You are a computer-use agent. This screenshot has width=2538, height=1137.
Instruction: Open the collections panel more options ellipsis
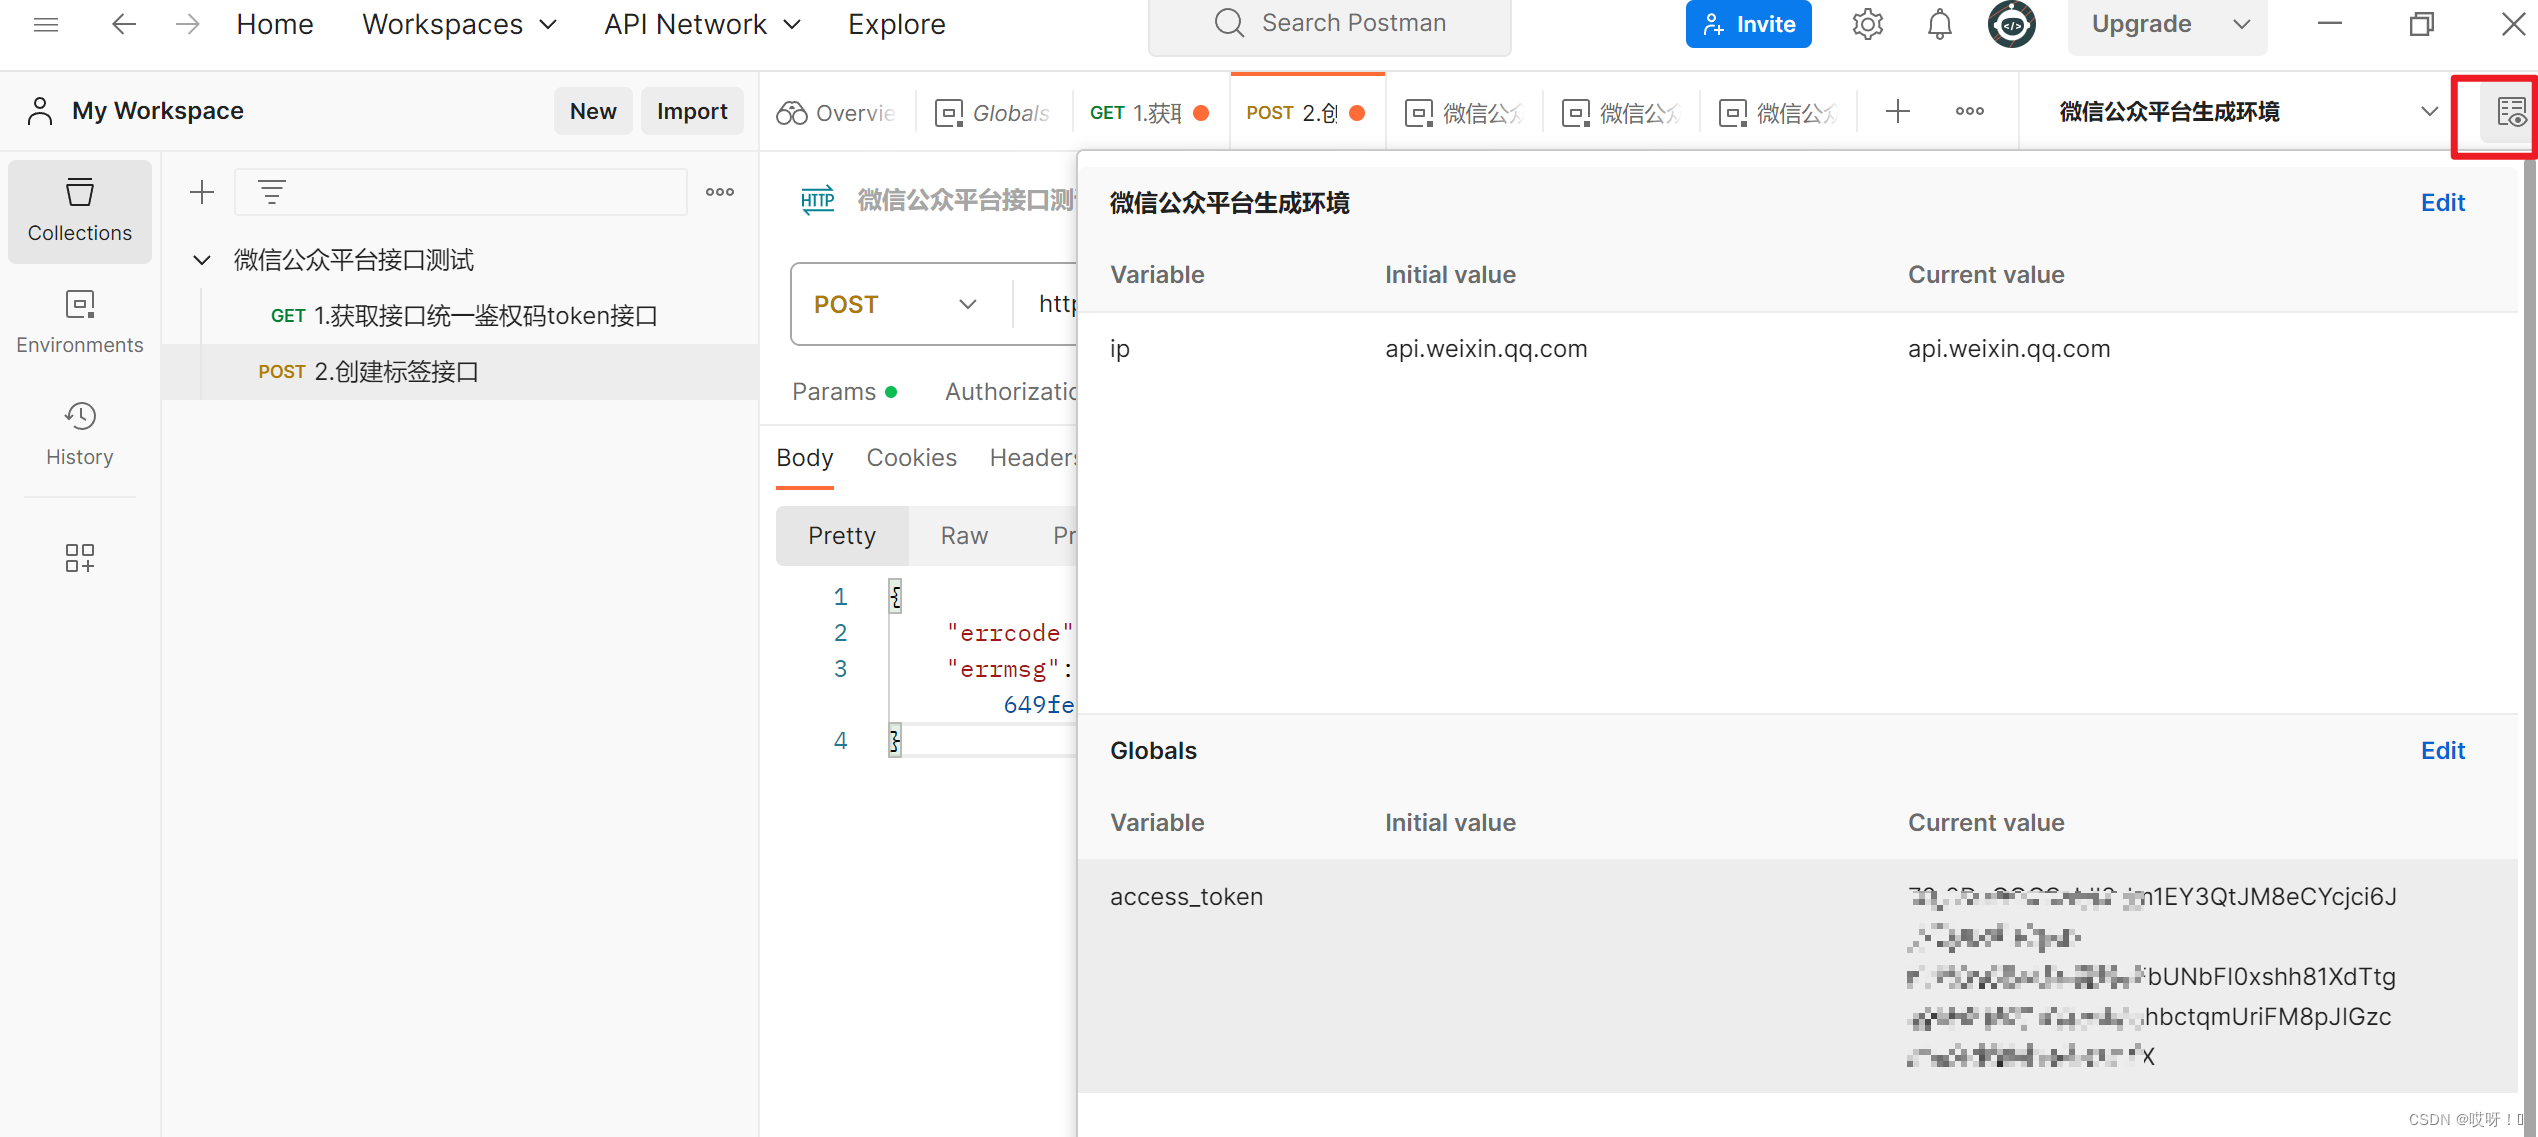tap(720, 192)
